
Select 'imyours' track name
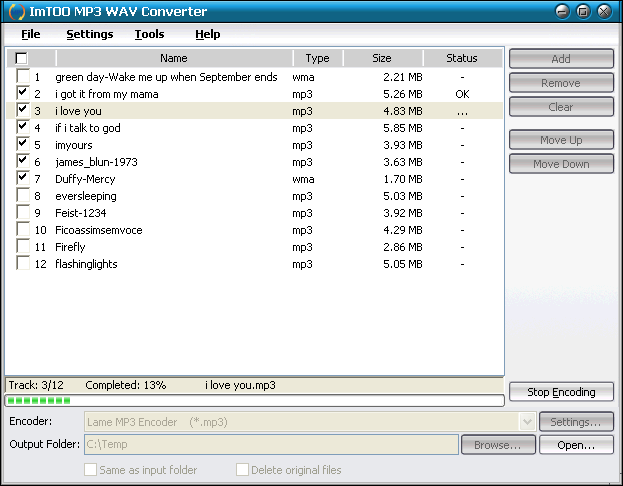(74, 145)
